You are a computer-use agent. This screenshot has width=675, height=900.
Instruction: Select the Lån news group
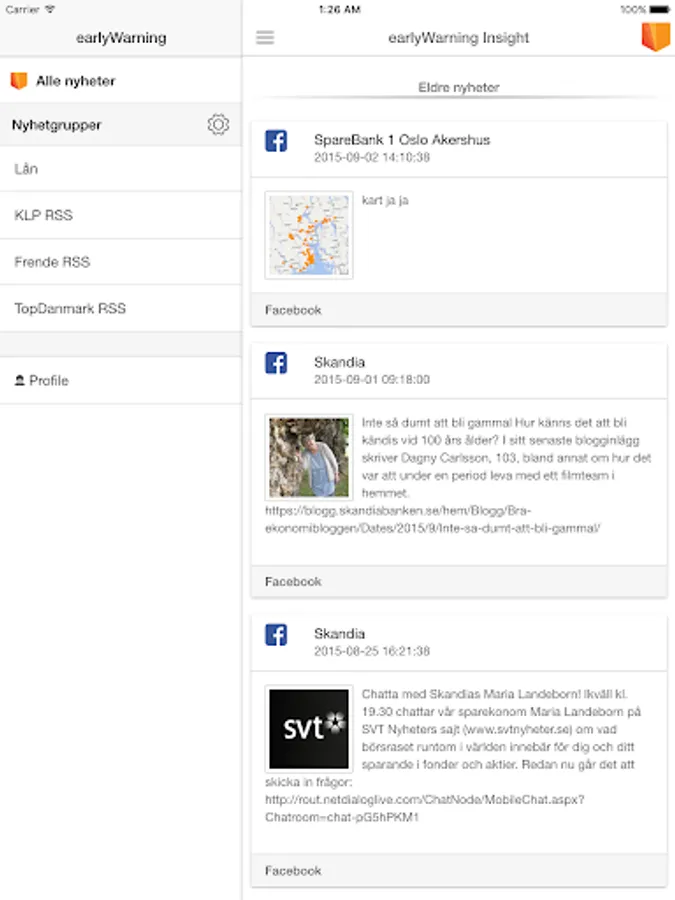click(27, 169)
